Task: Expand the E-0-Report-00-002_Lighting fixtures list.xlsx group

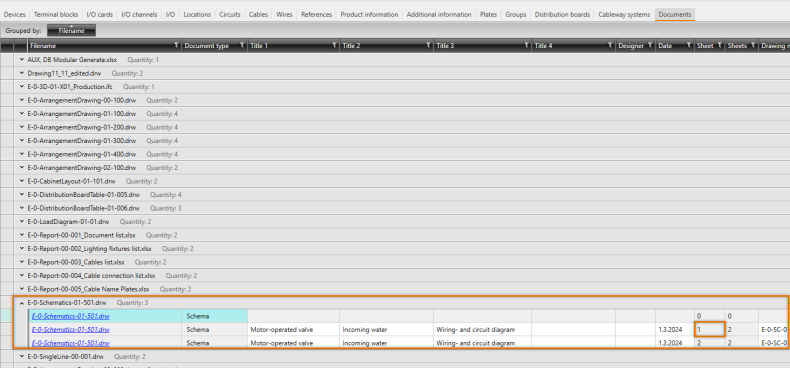Action: point(22,249)
